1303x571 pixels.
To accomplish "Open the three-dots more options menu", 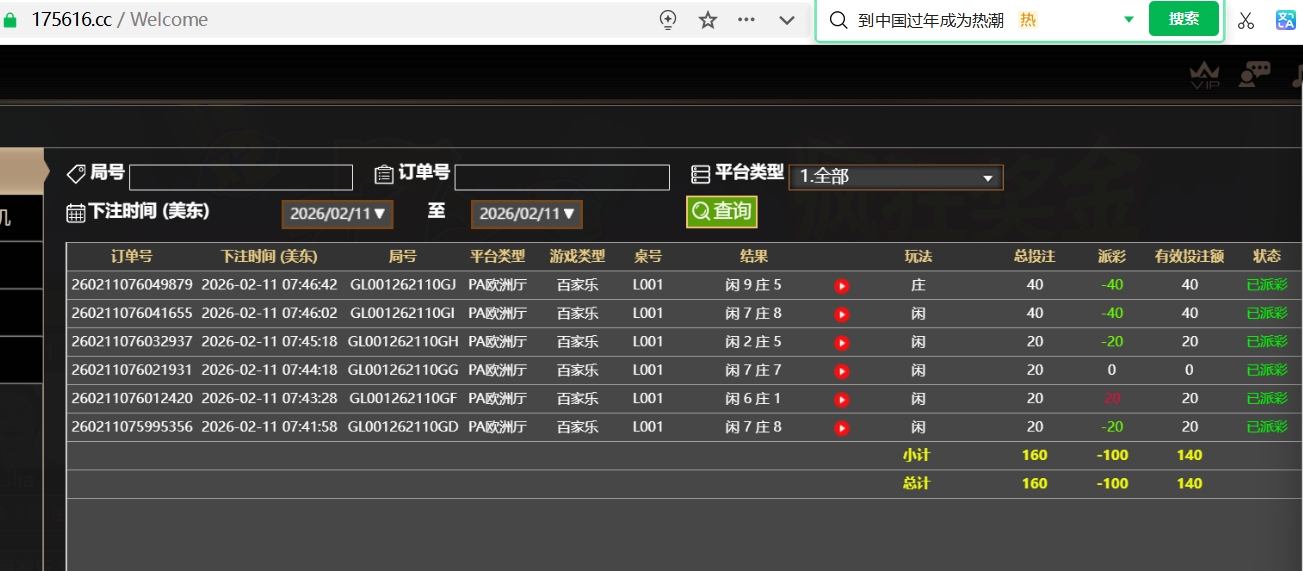I will click(x=746, y=20).
